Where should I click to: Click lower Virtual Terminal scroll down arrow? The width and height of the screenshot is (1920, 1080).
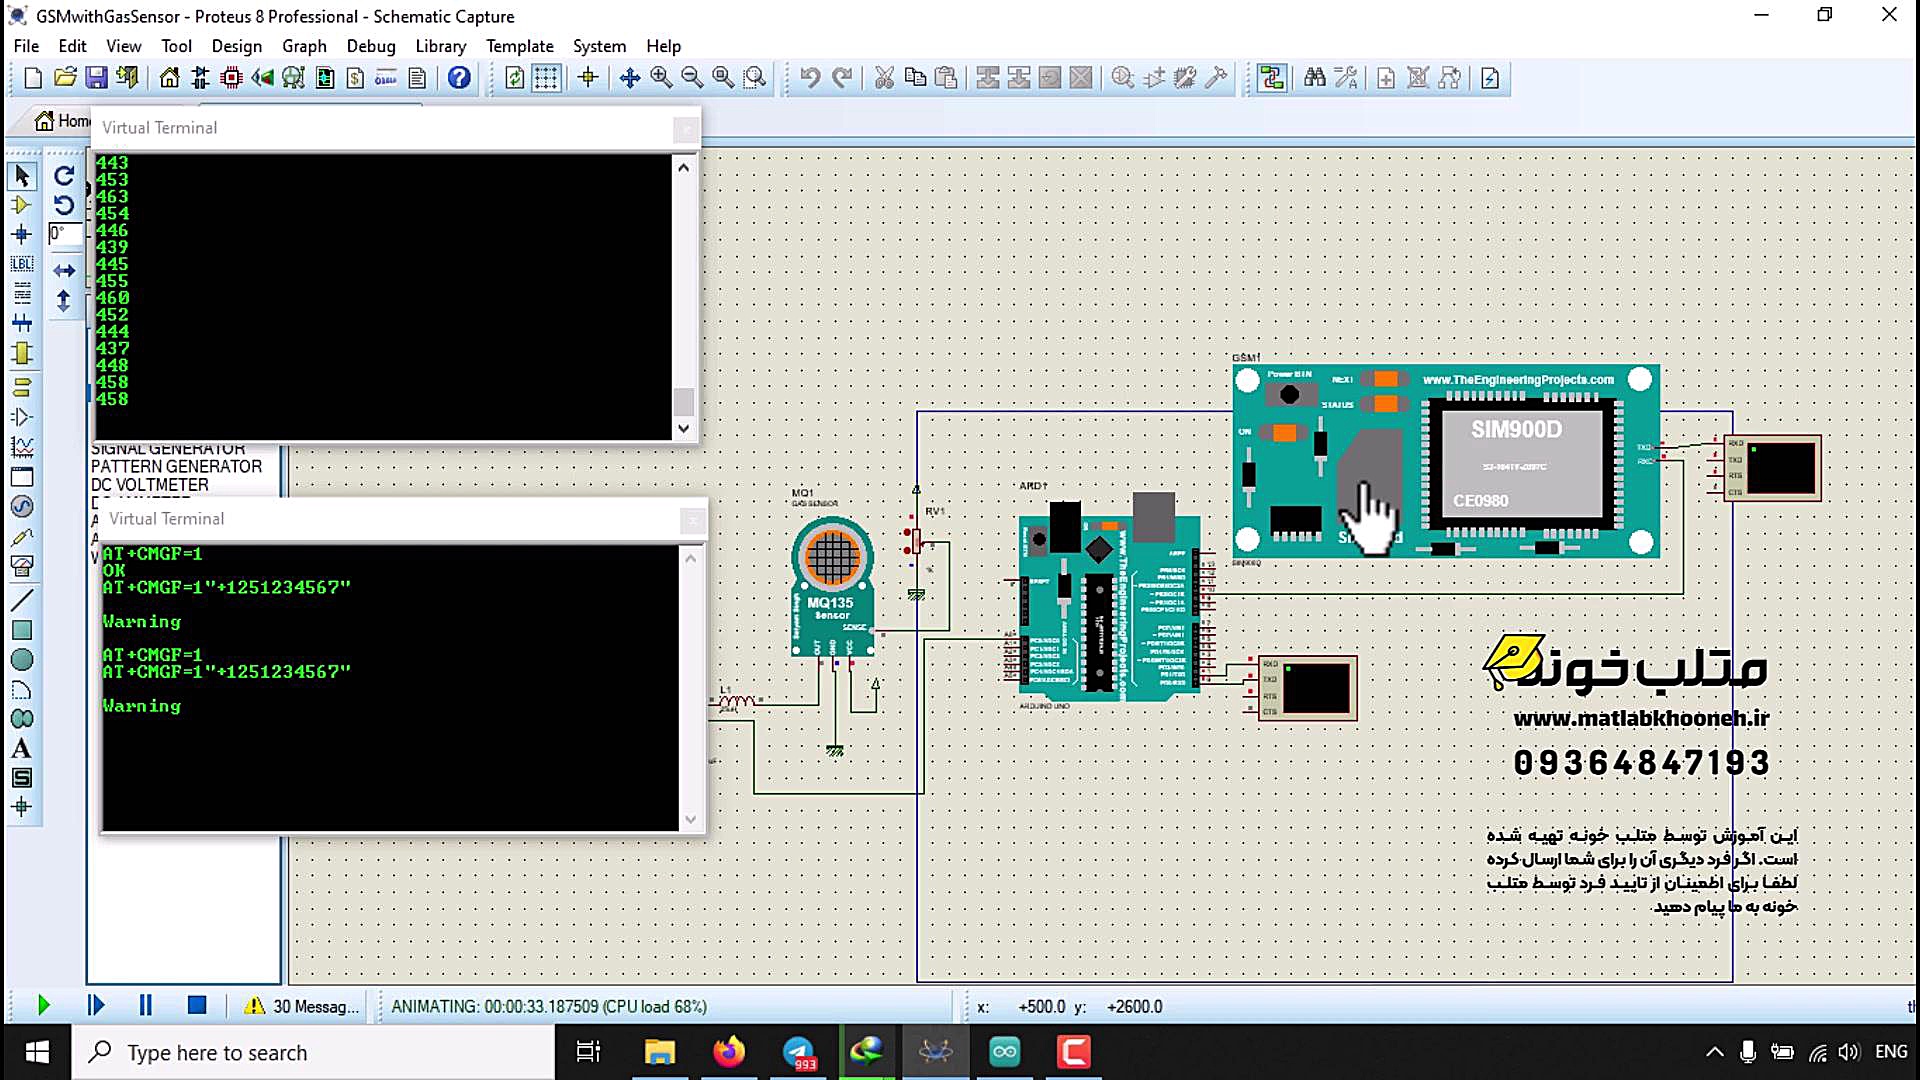691,819
